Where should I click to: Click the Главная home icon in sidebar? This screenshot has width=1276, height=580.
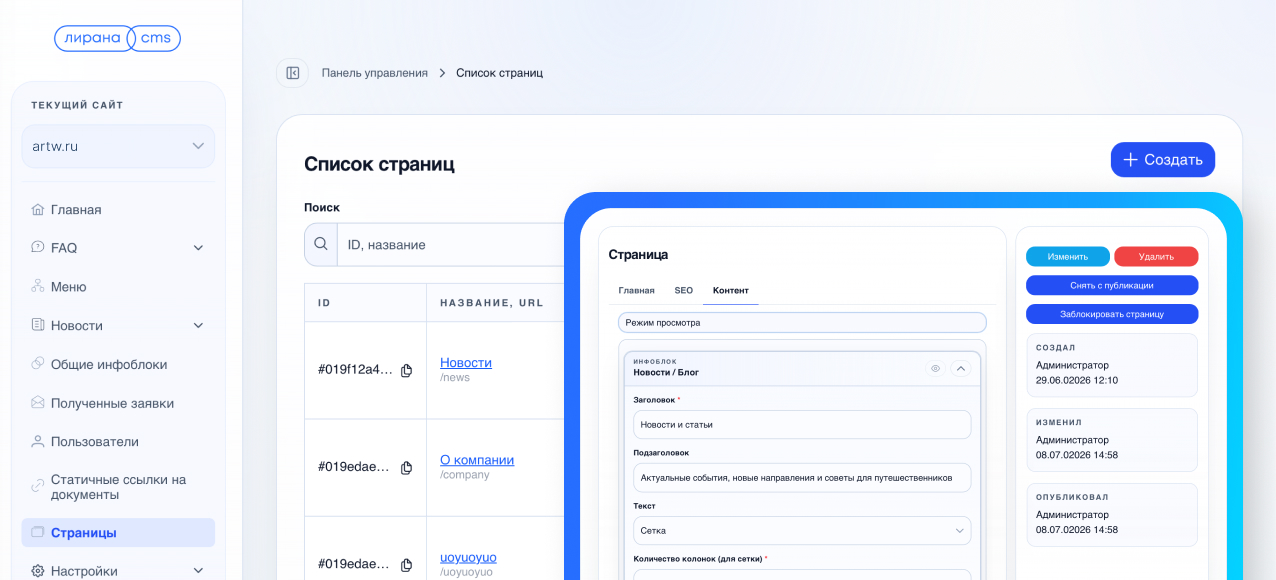[x=38, y=210]
